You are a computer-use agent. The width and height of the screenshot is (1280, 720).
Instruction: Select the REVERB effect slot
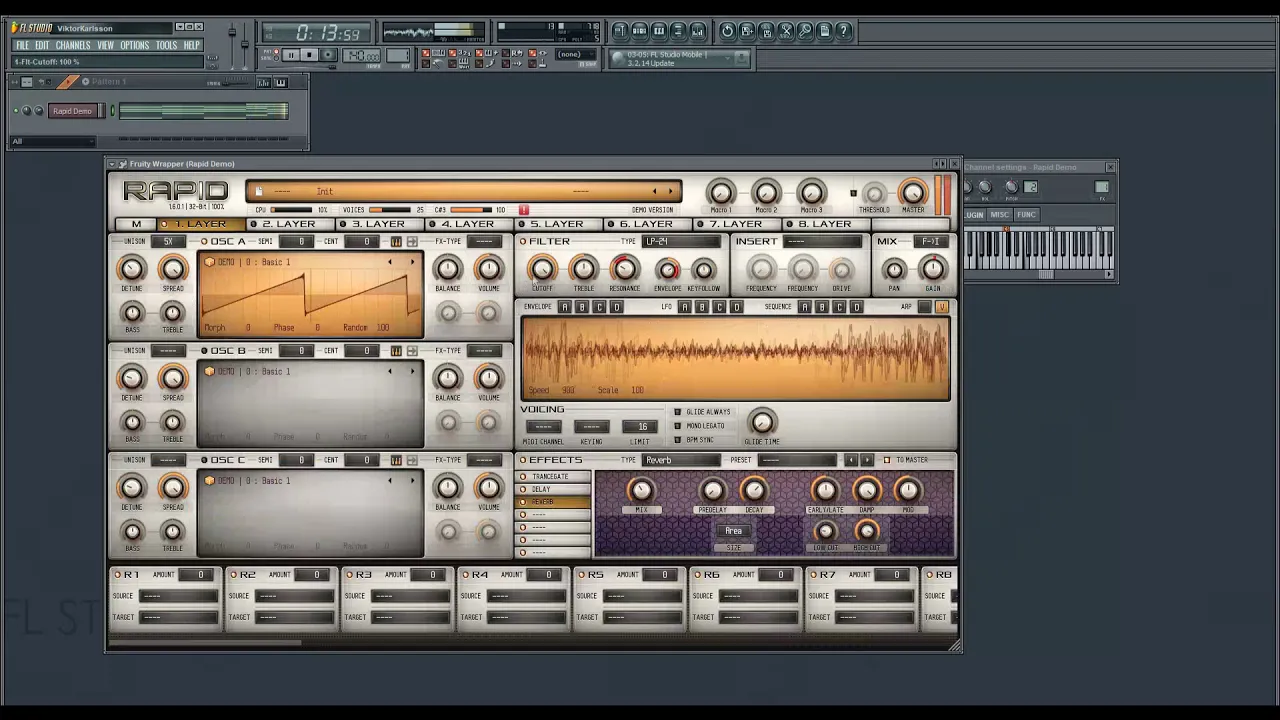(552, 502)
